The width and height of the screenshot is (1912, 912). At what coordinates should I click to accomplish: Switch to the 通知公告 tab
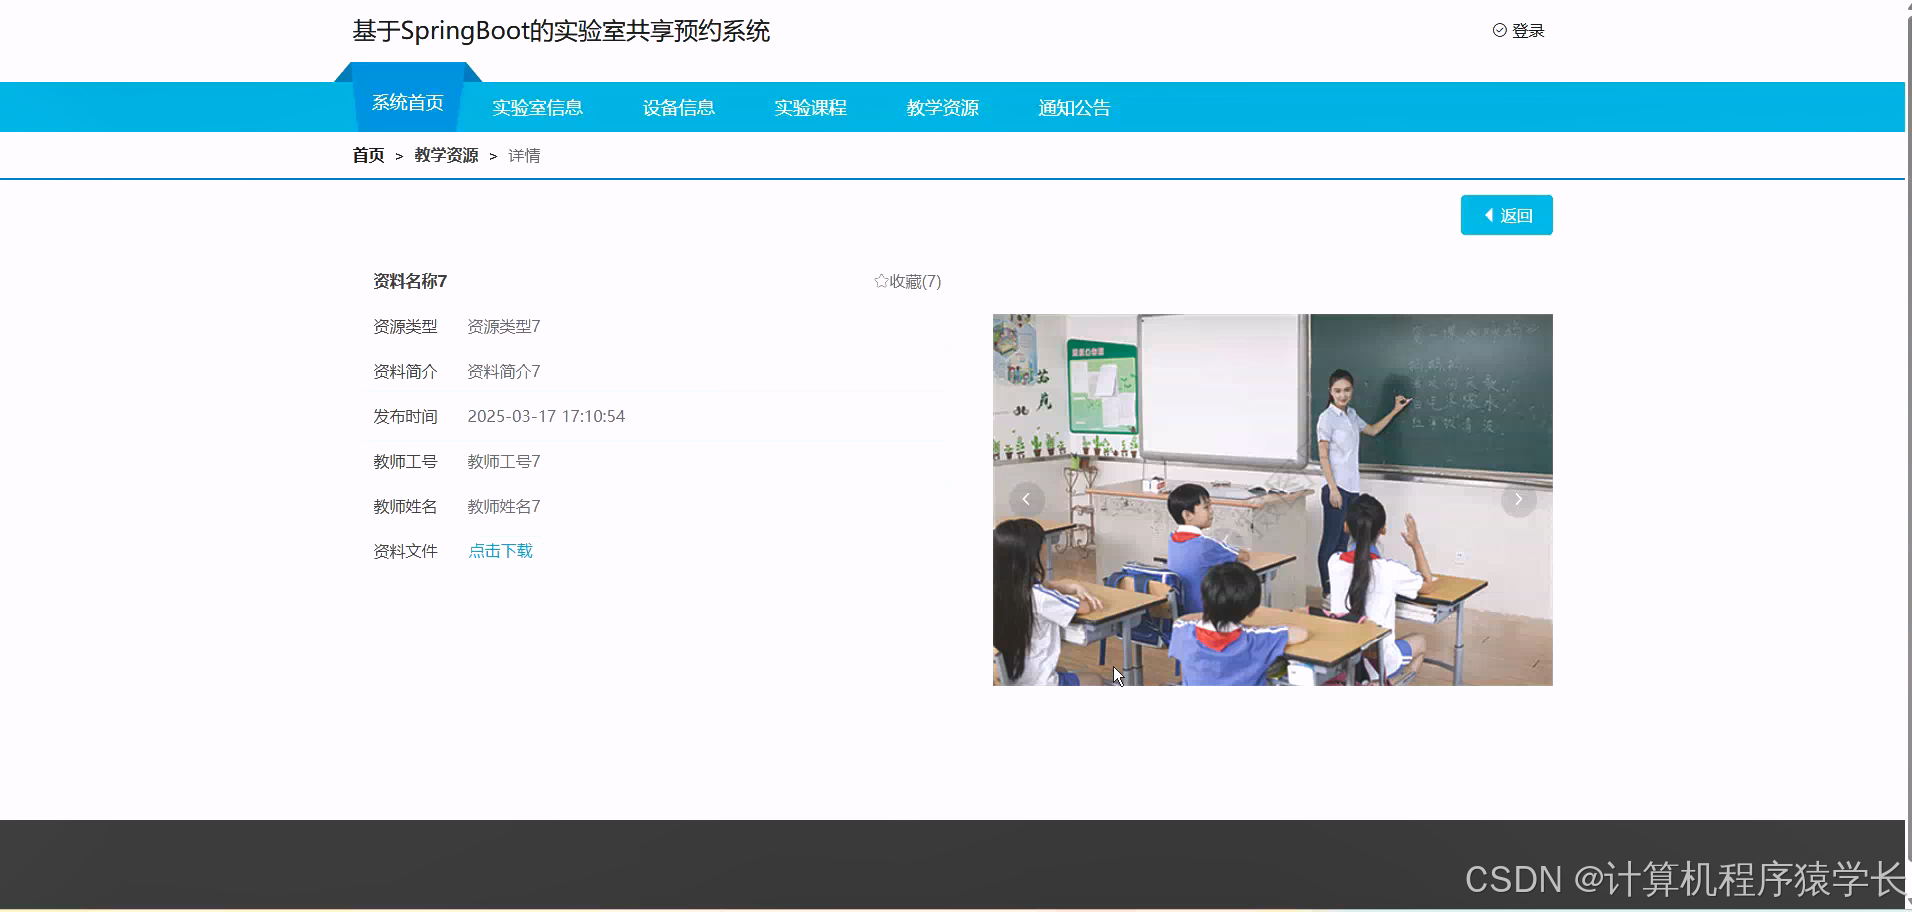tap(1074, 106)
